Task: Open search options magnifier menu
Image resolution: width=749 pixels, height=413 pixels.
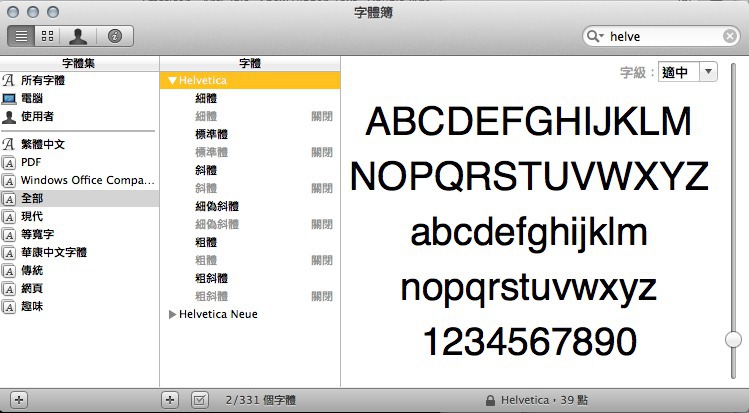Action: [x=595, y=36]
